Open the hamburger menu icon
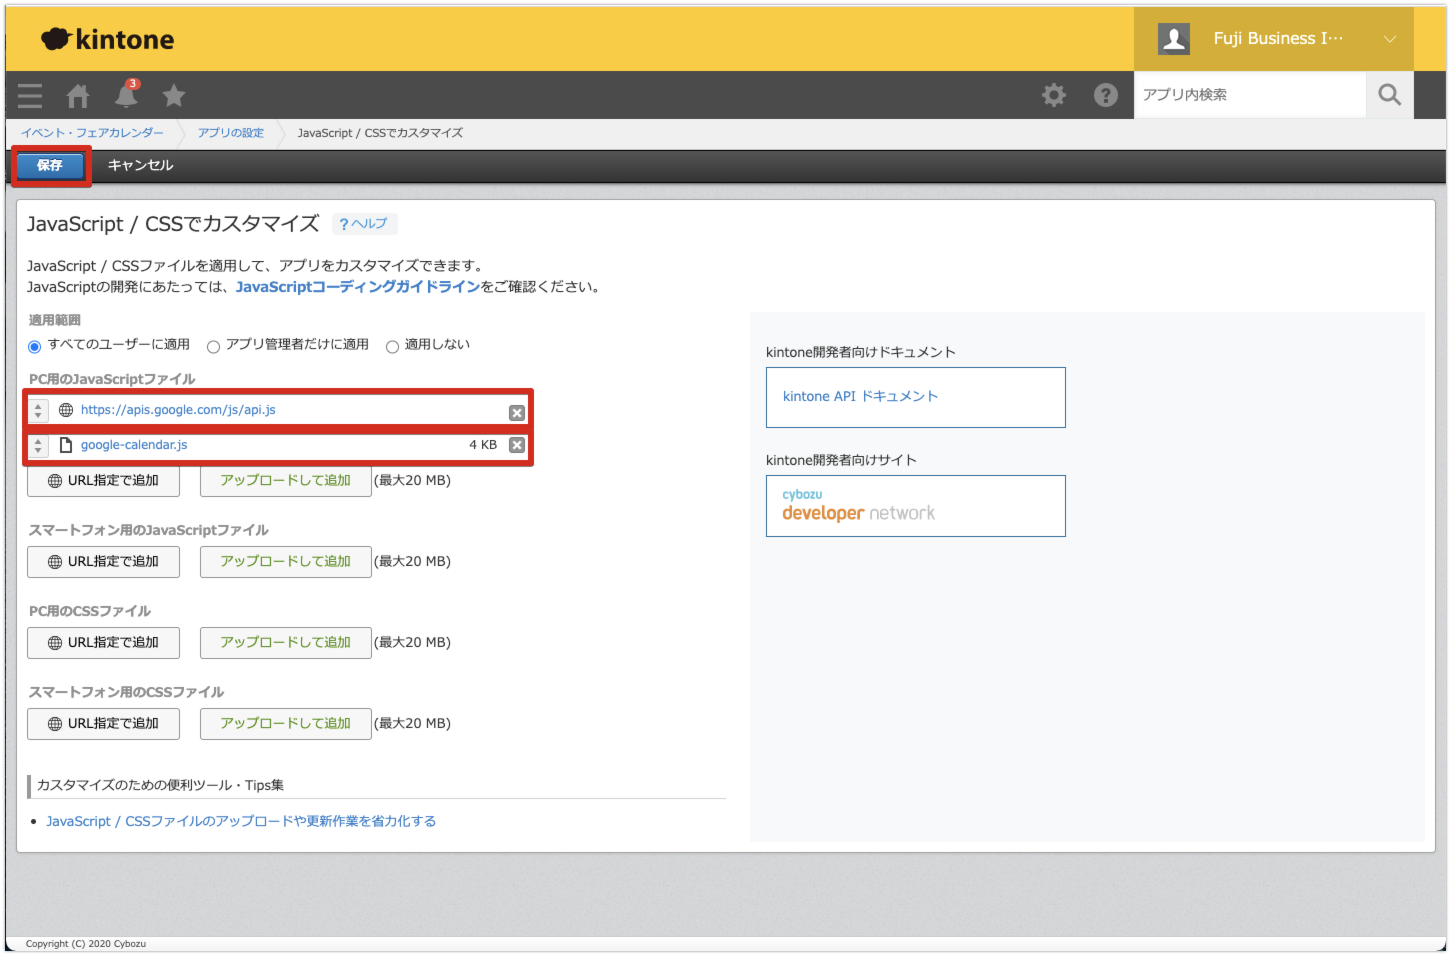The height and width of the screenshot is (956, 1451). [30, 95]
